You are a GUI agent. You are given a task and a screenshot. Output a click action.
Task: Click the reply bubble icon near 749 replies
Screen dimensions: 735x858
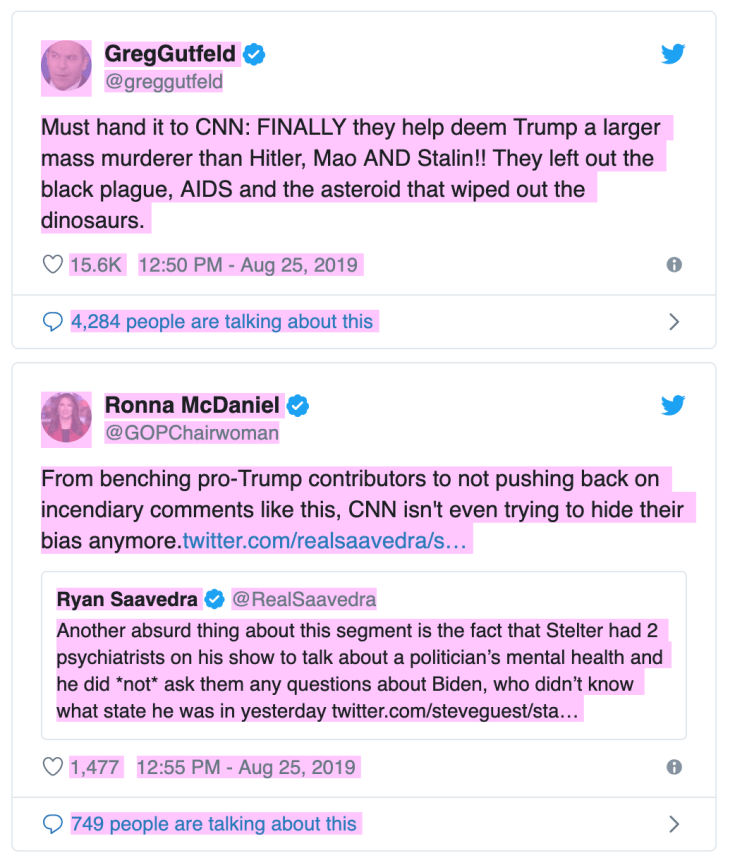53,824
